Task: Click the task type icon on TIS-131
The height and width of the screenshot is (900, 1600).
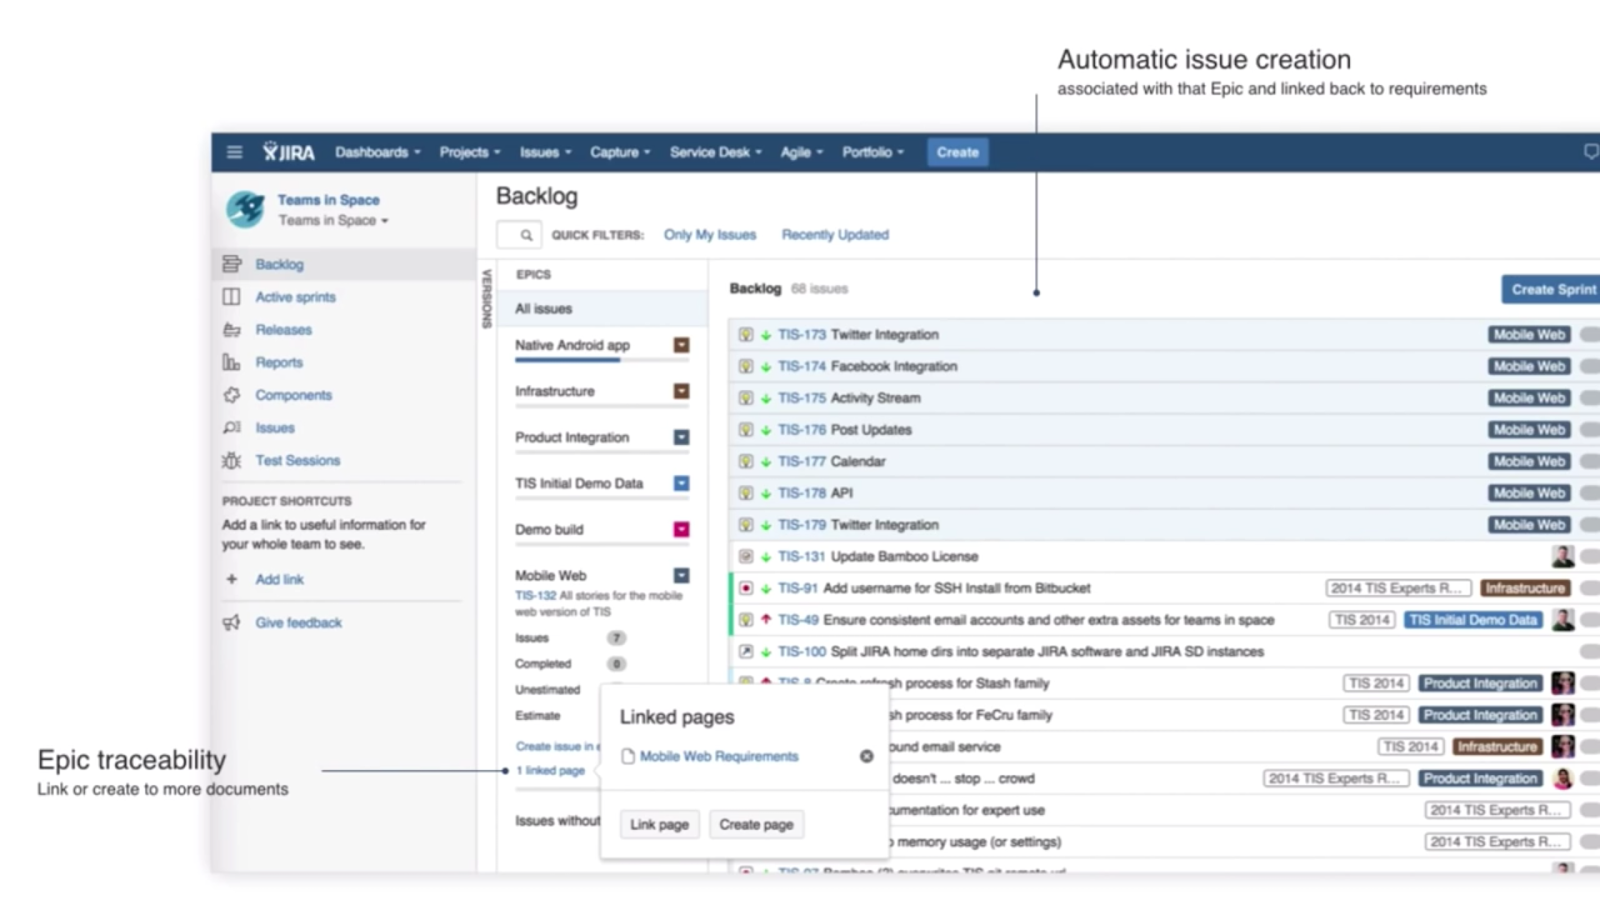Action: [746, 557]
